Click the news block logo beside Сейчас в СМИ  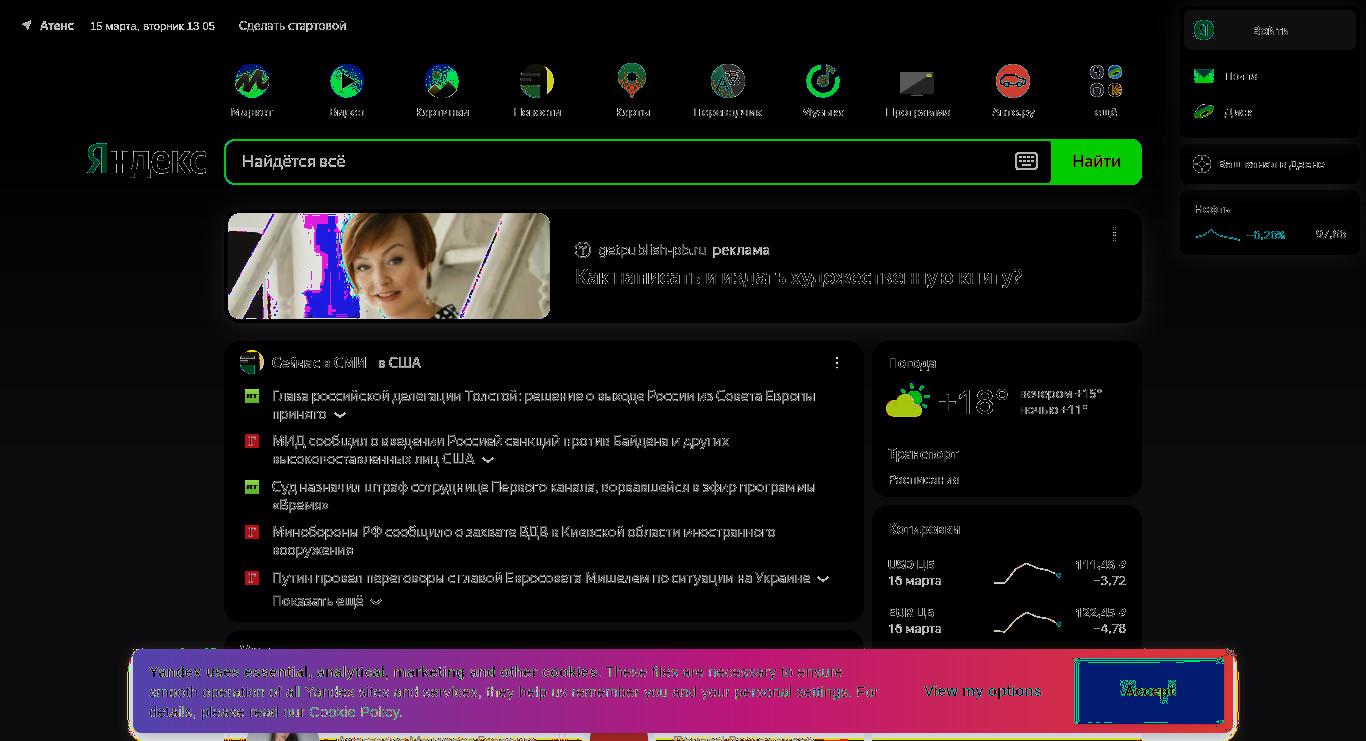tap(251, 362)
